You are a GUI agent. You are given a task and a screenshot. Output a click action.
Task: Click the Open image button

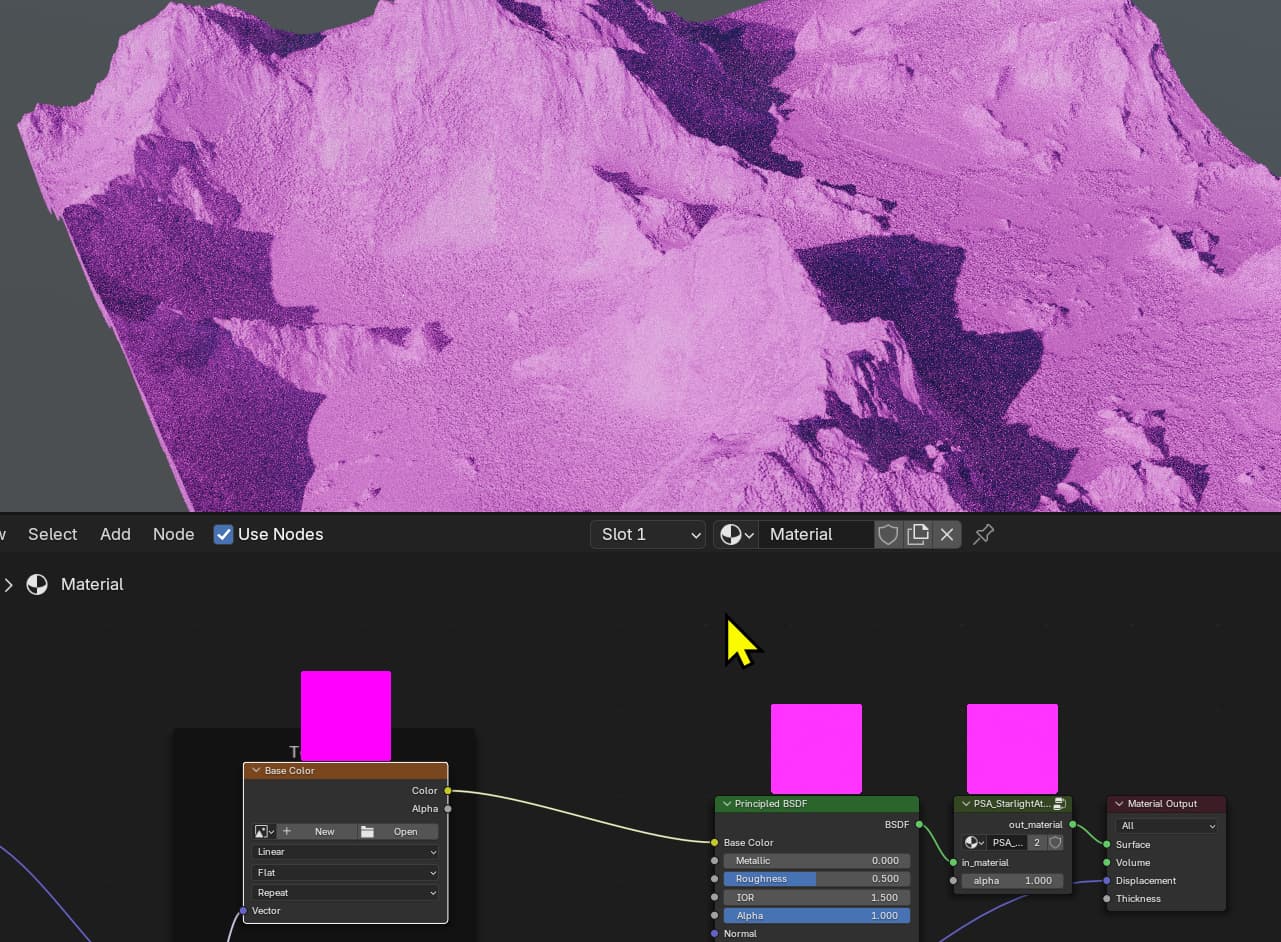click(397, 832)
